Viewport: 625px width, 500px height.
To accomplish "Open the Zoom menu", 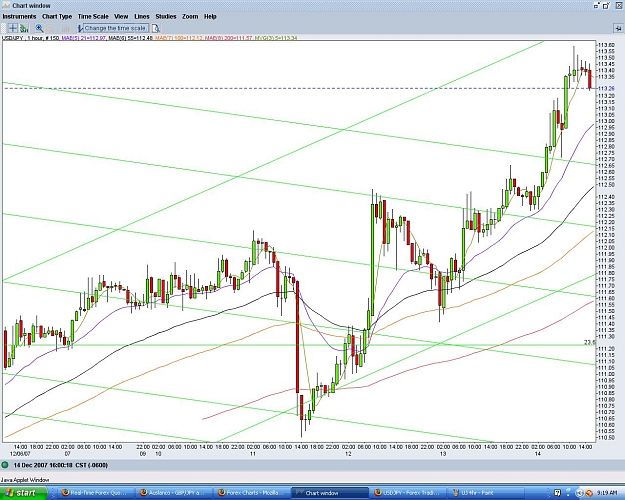I will 190,17.
